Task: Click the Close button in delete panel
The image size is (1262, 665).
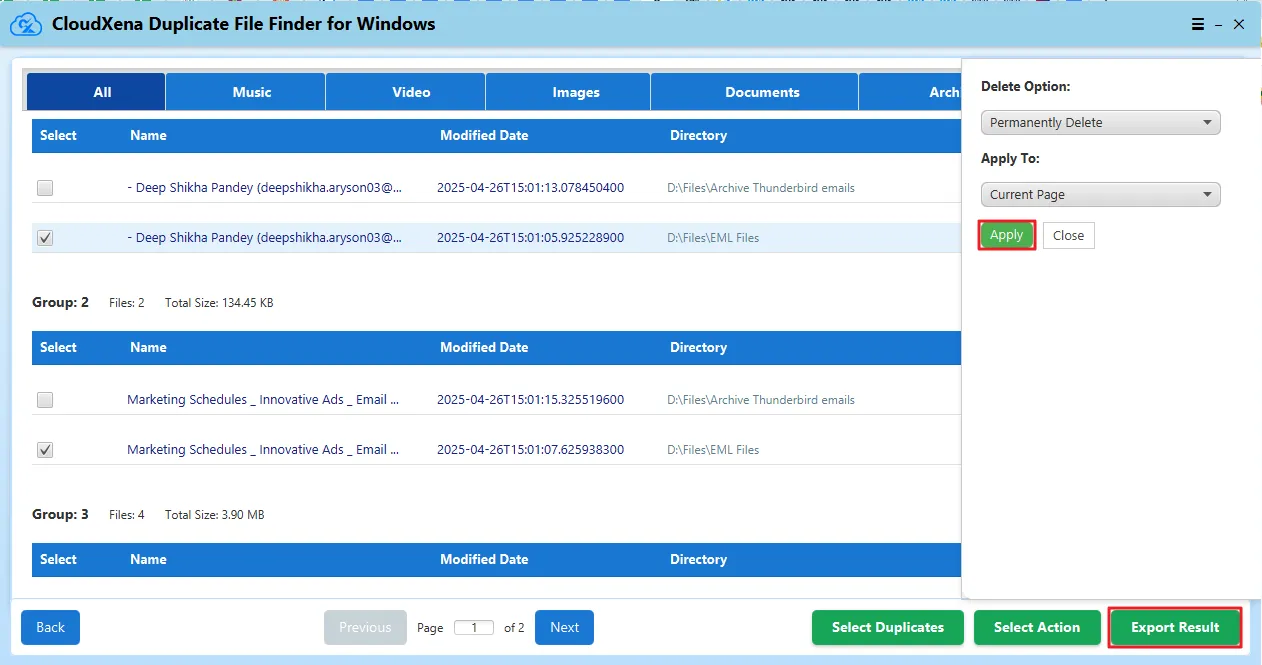Action: pos(1068,236)
